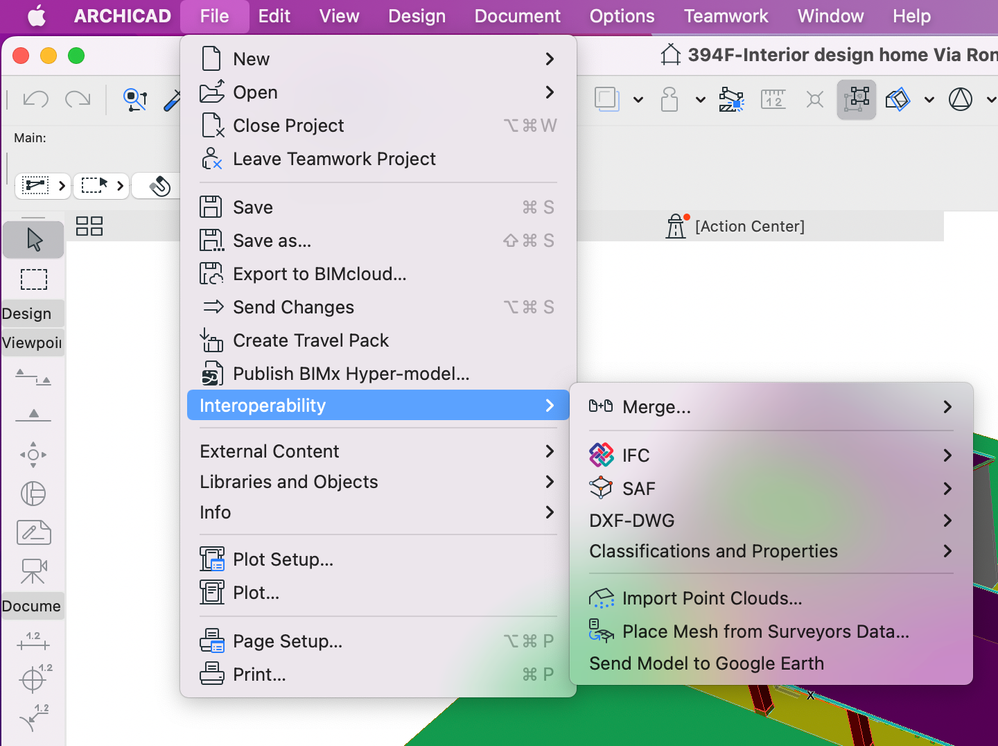This screenshot has height=746, width=998.
Task: Click the Interior Elevation tool icon
Action: 33,454
